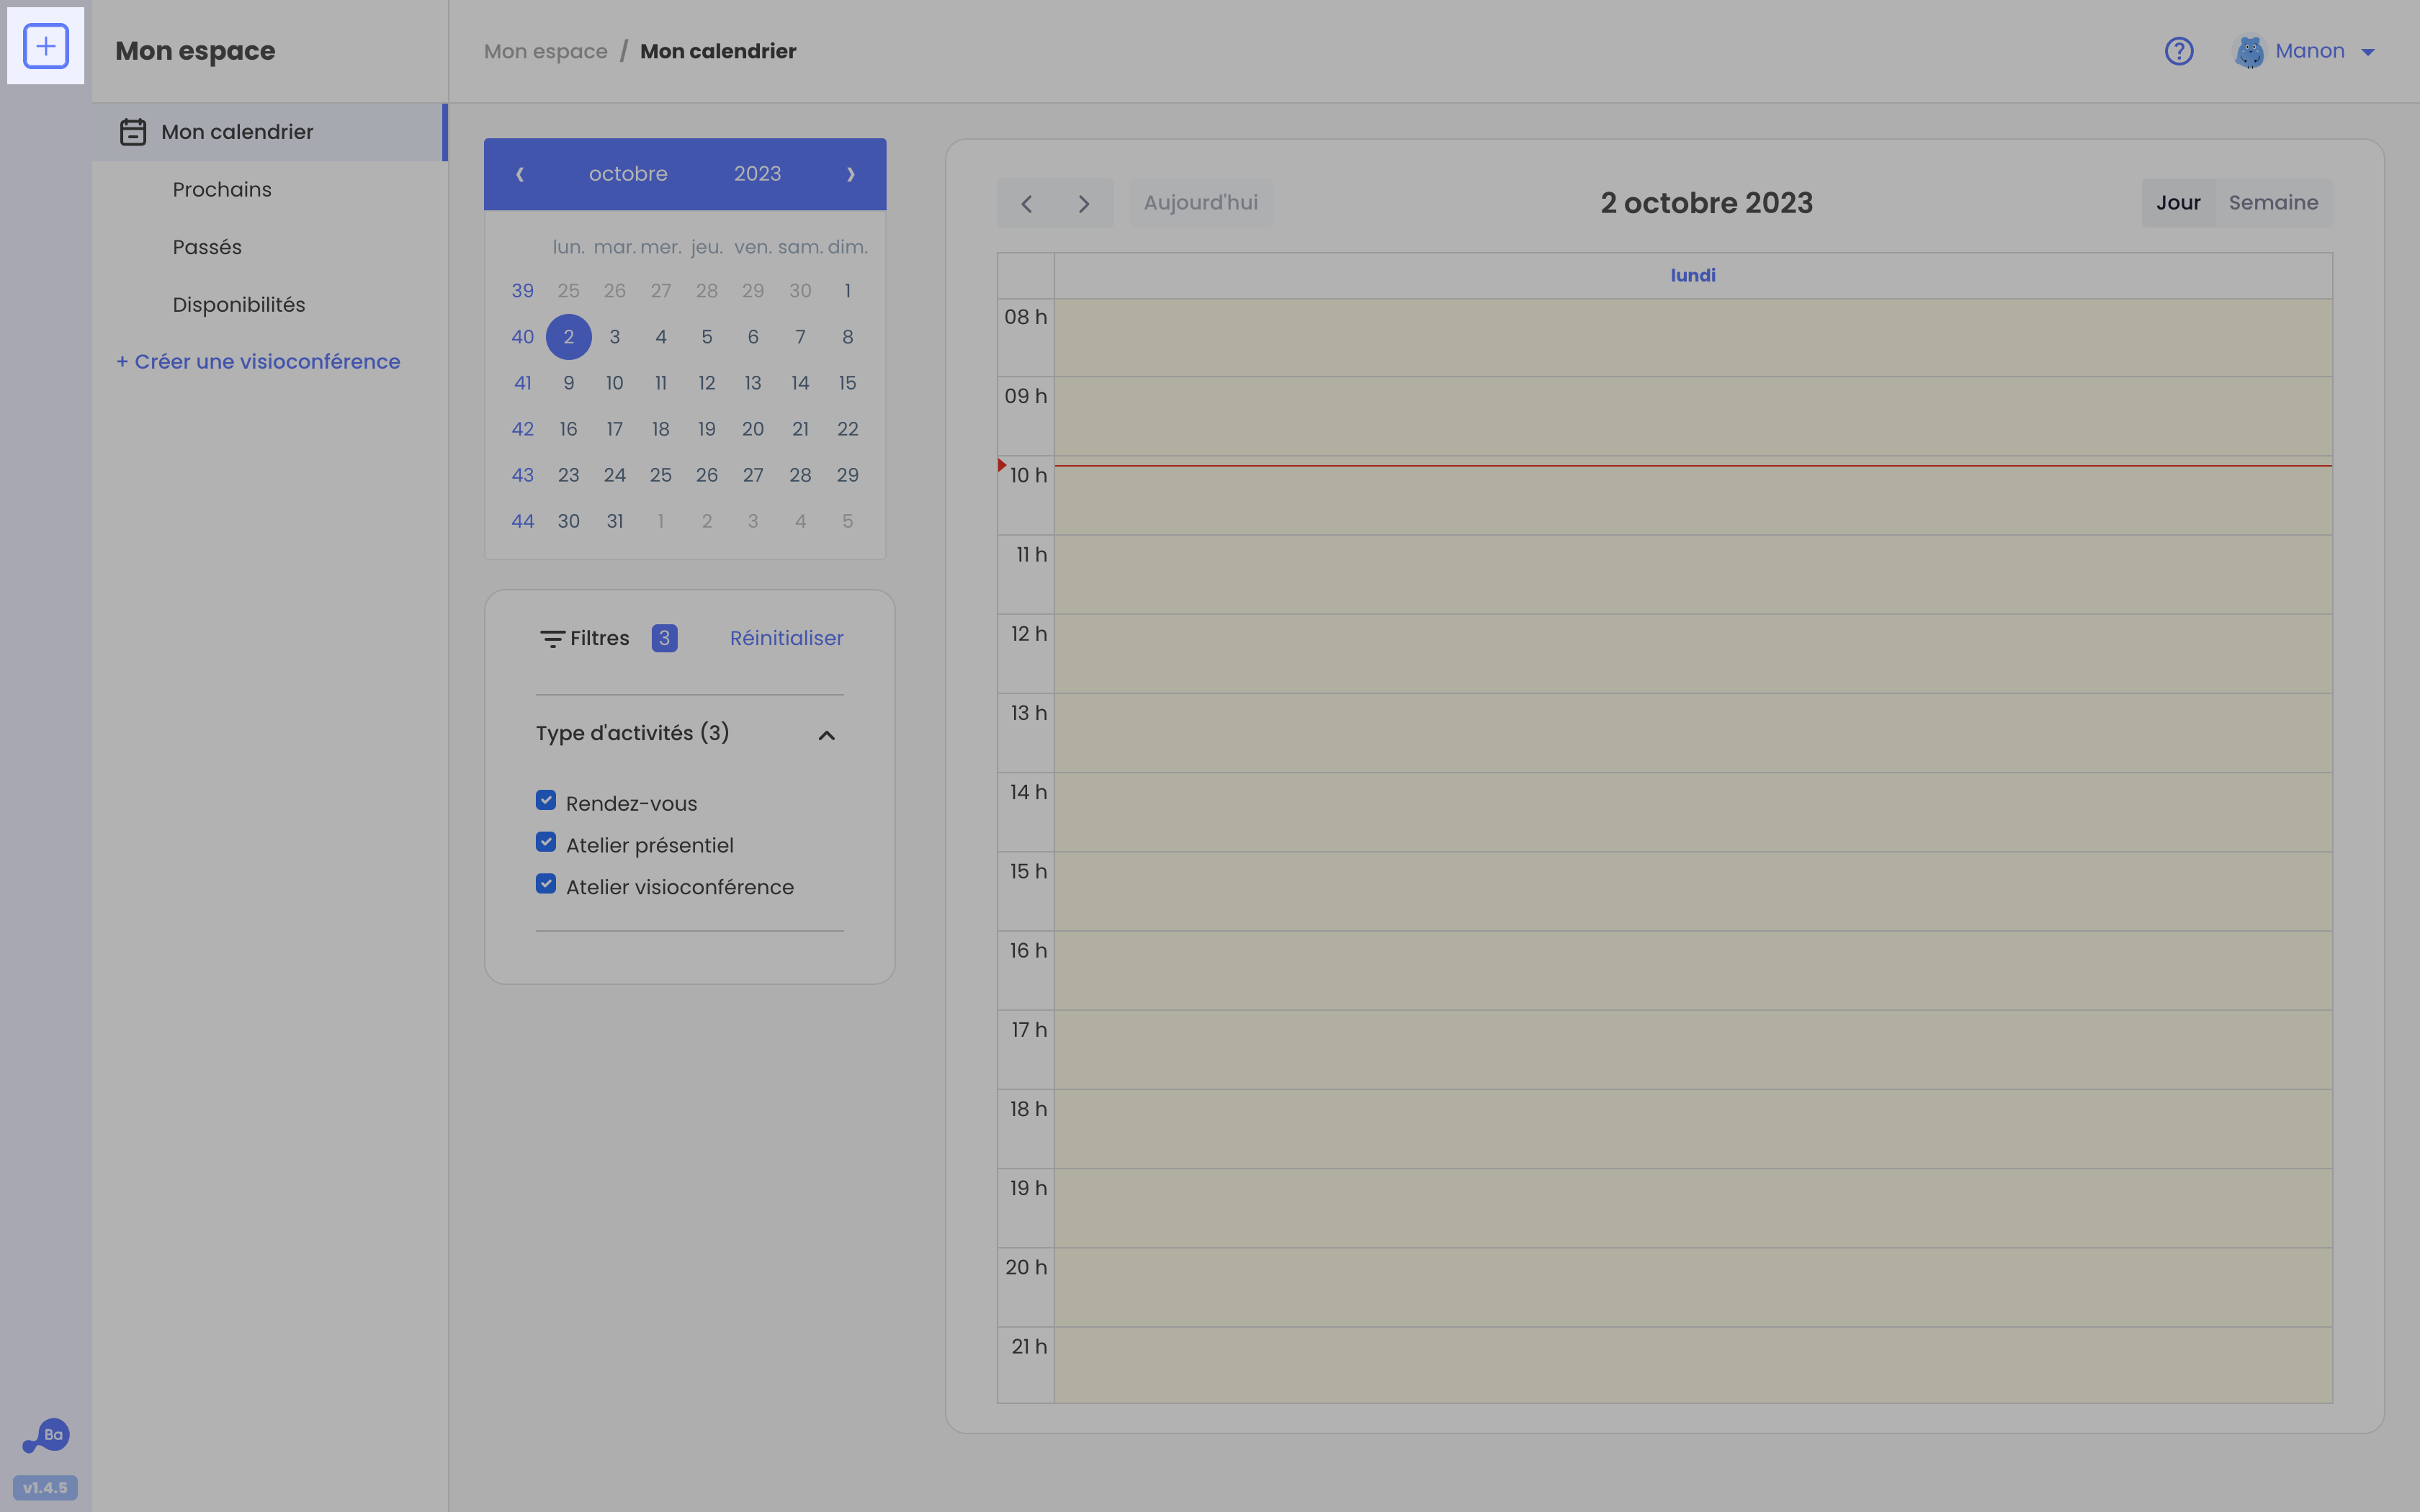2420x1512 pixels.
Task: Uncheck the Rendez-vous checkbox
Action: [x=546, y=801]
